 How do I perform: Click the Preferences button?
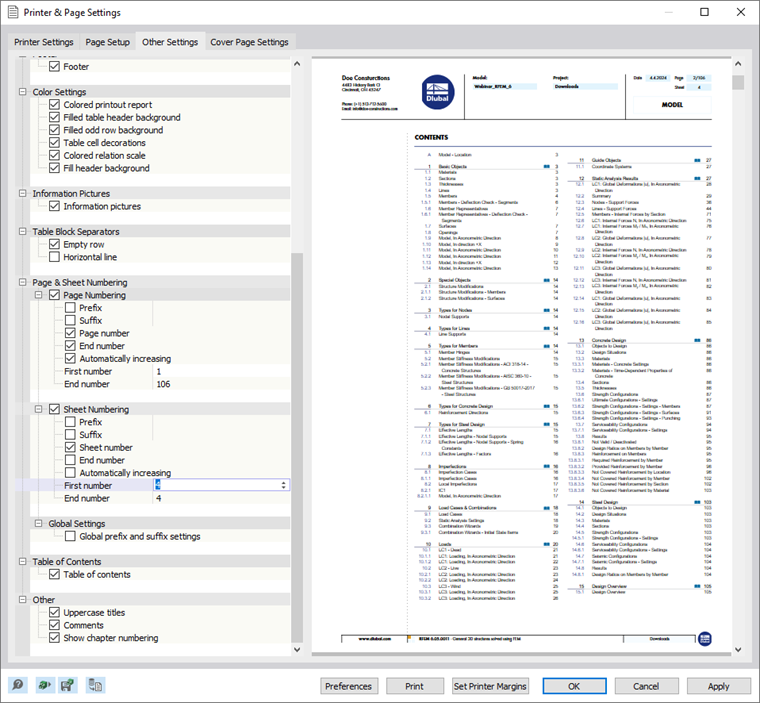(348, 686)
